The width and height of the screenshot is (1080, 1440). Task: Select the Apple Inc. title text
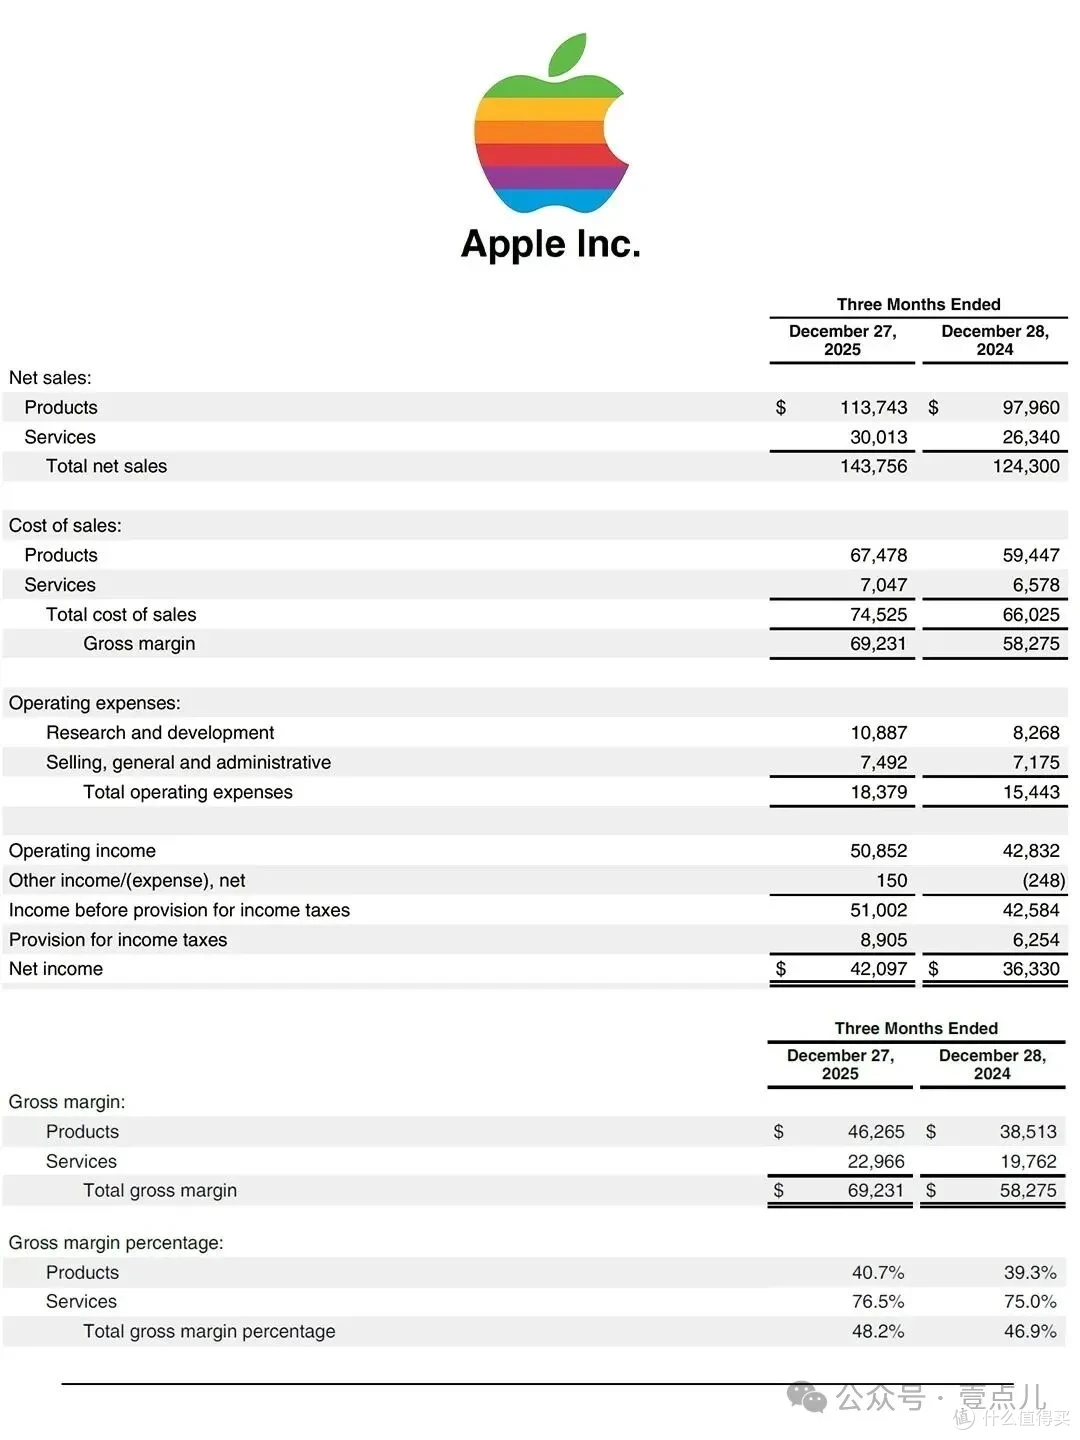point(551,244)
